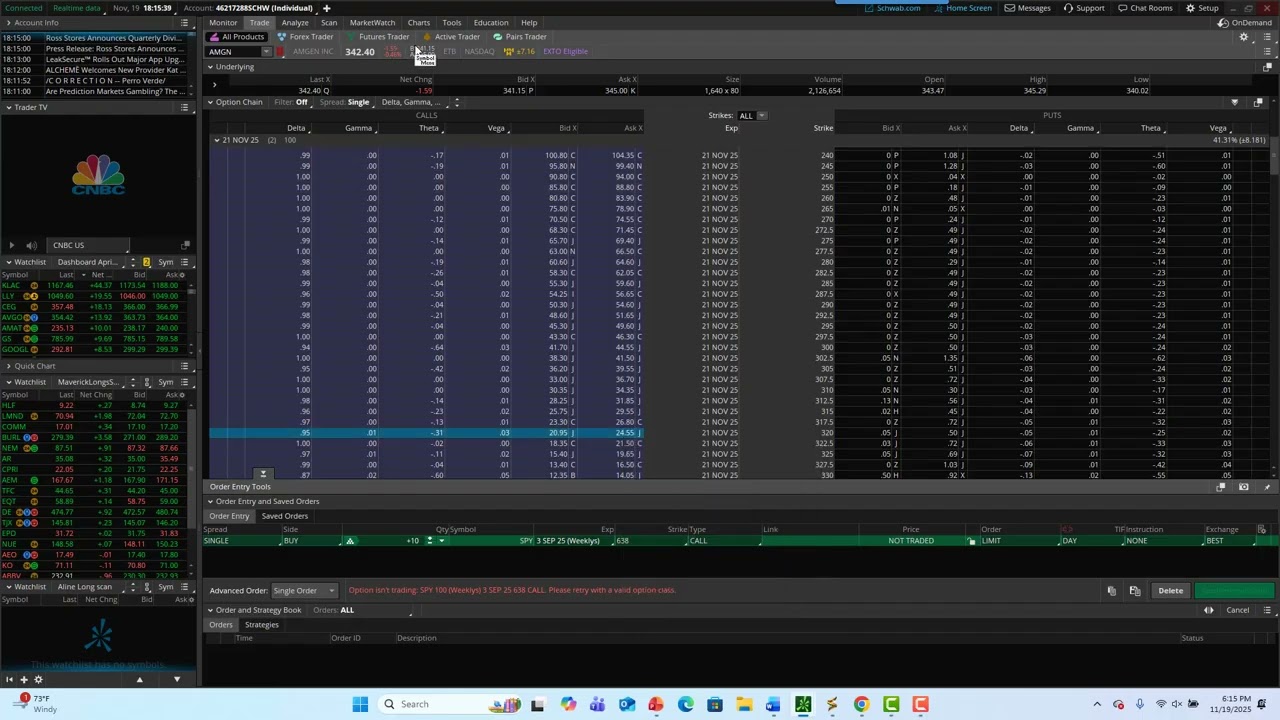The width and height of the screenshot is (1280, 720).
Task: Open the Scan tab
Action: click(329, 23)
